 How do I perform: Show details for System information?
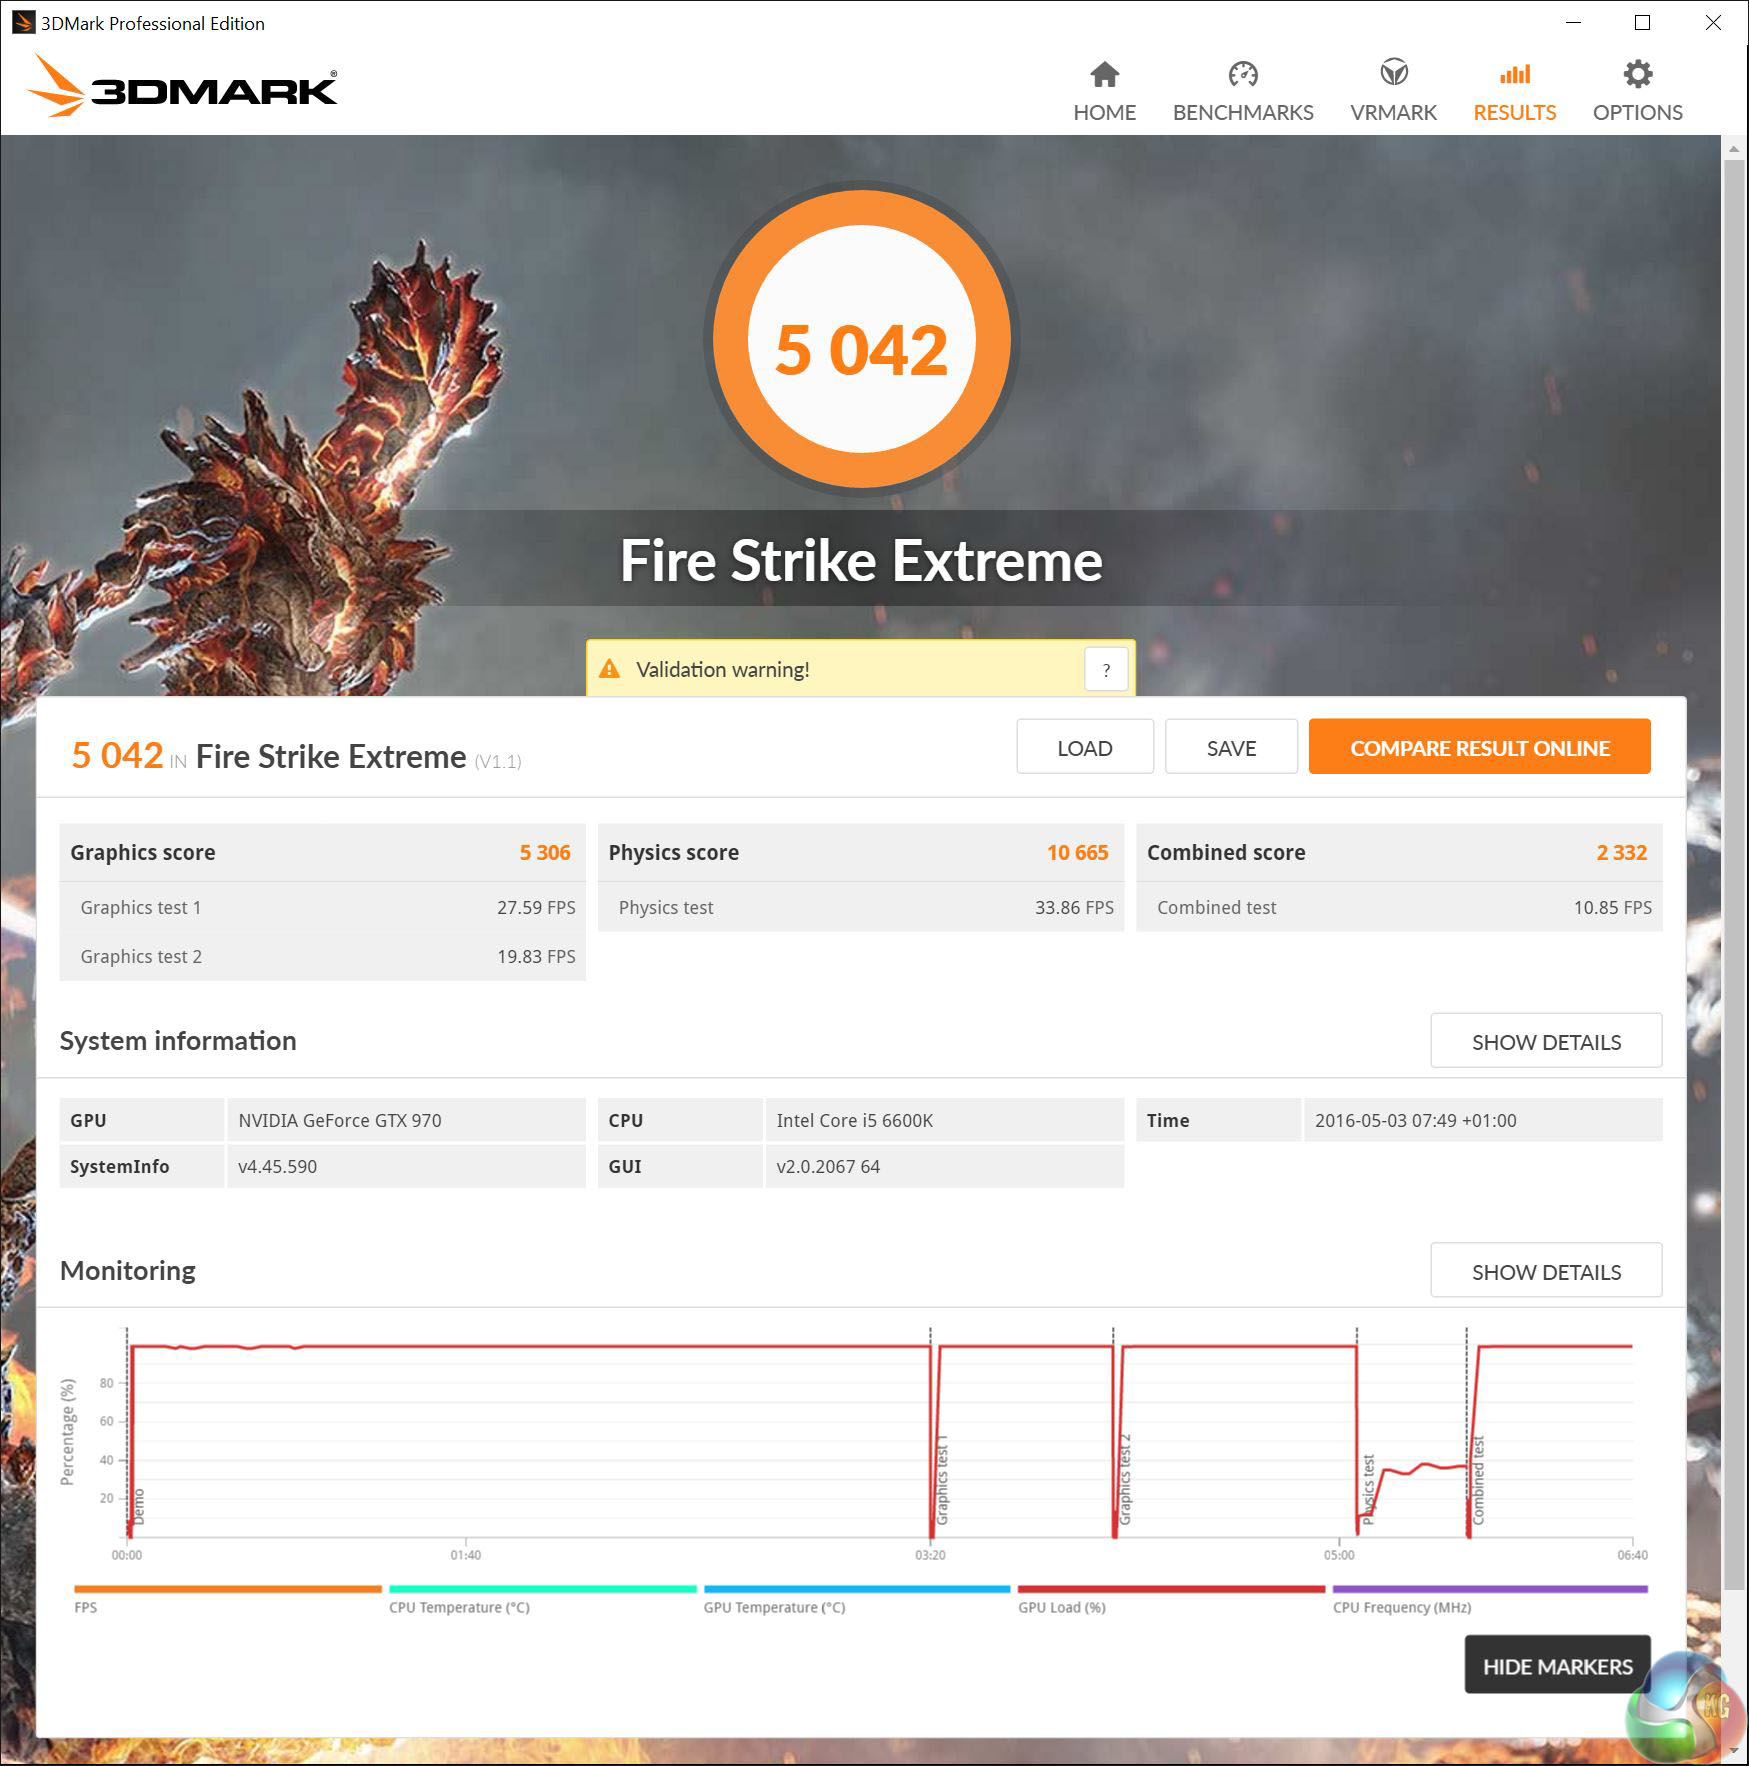[x=1546, y=1041]
